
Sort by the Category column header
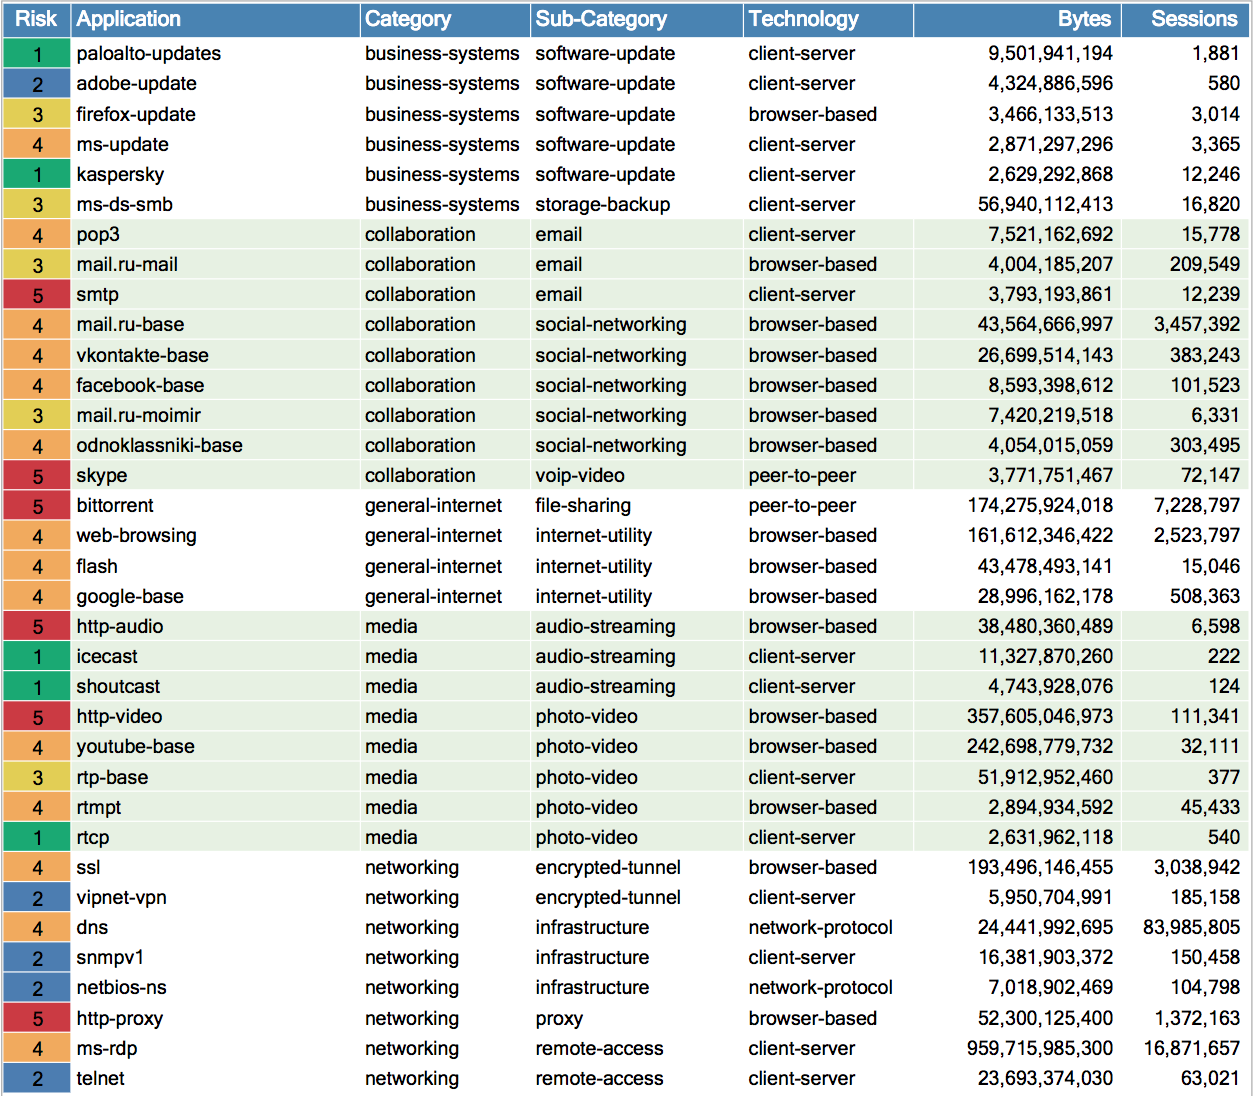(407, 19)
